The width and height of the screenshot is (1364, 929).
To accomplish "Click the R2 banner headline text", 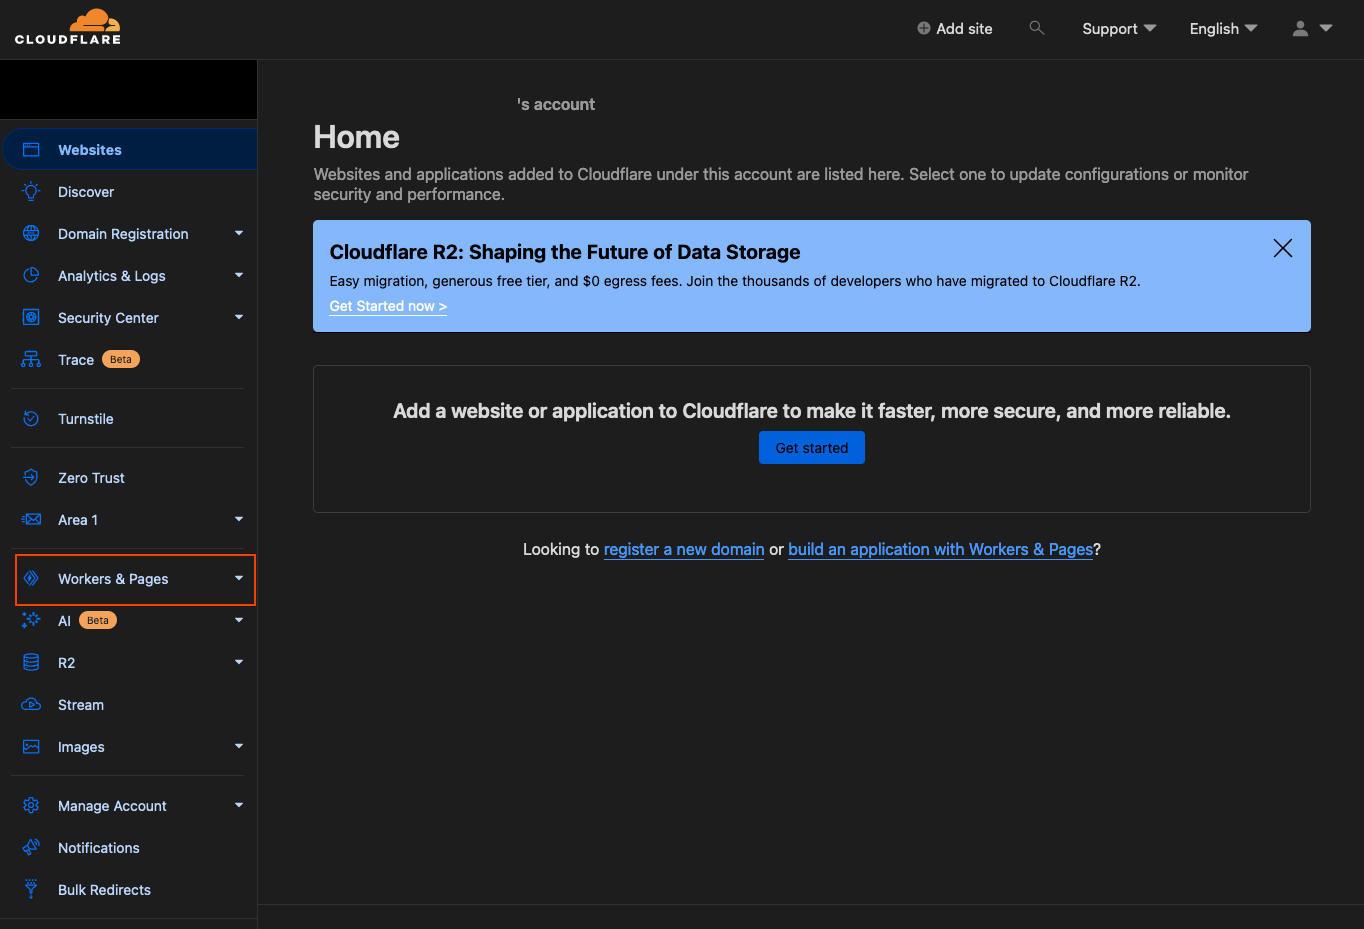I will point(565,252).
